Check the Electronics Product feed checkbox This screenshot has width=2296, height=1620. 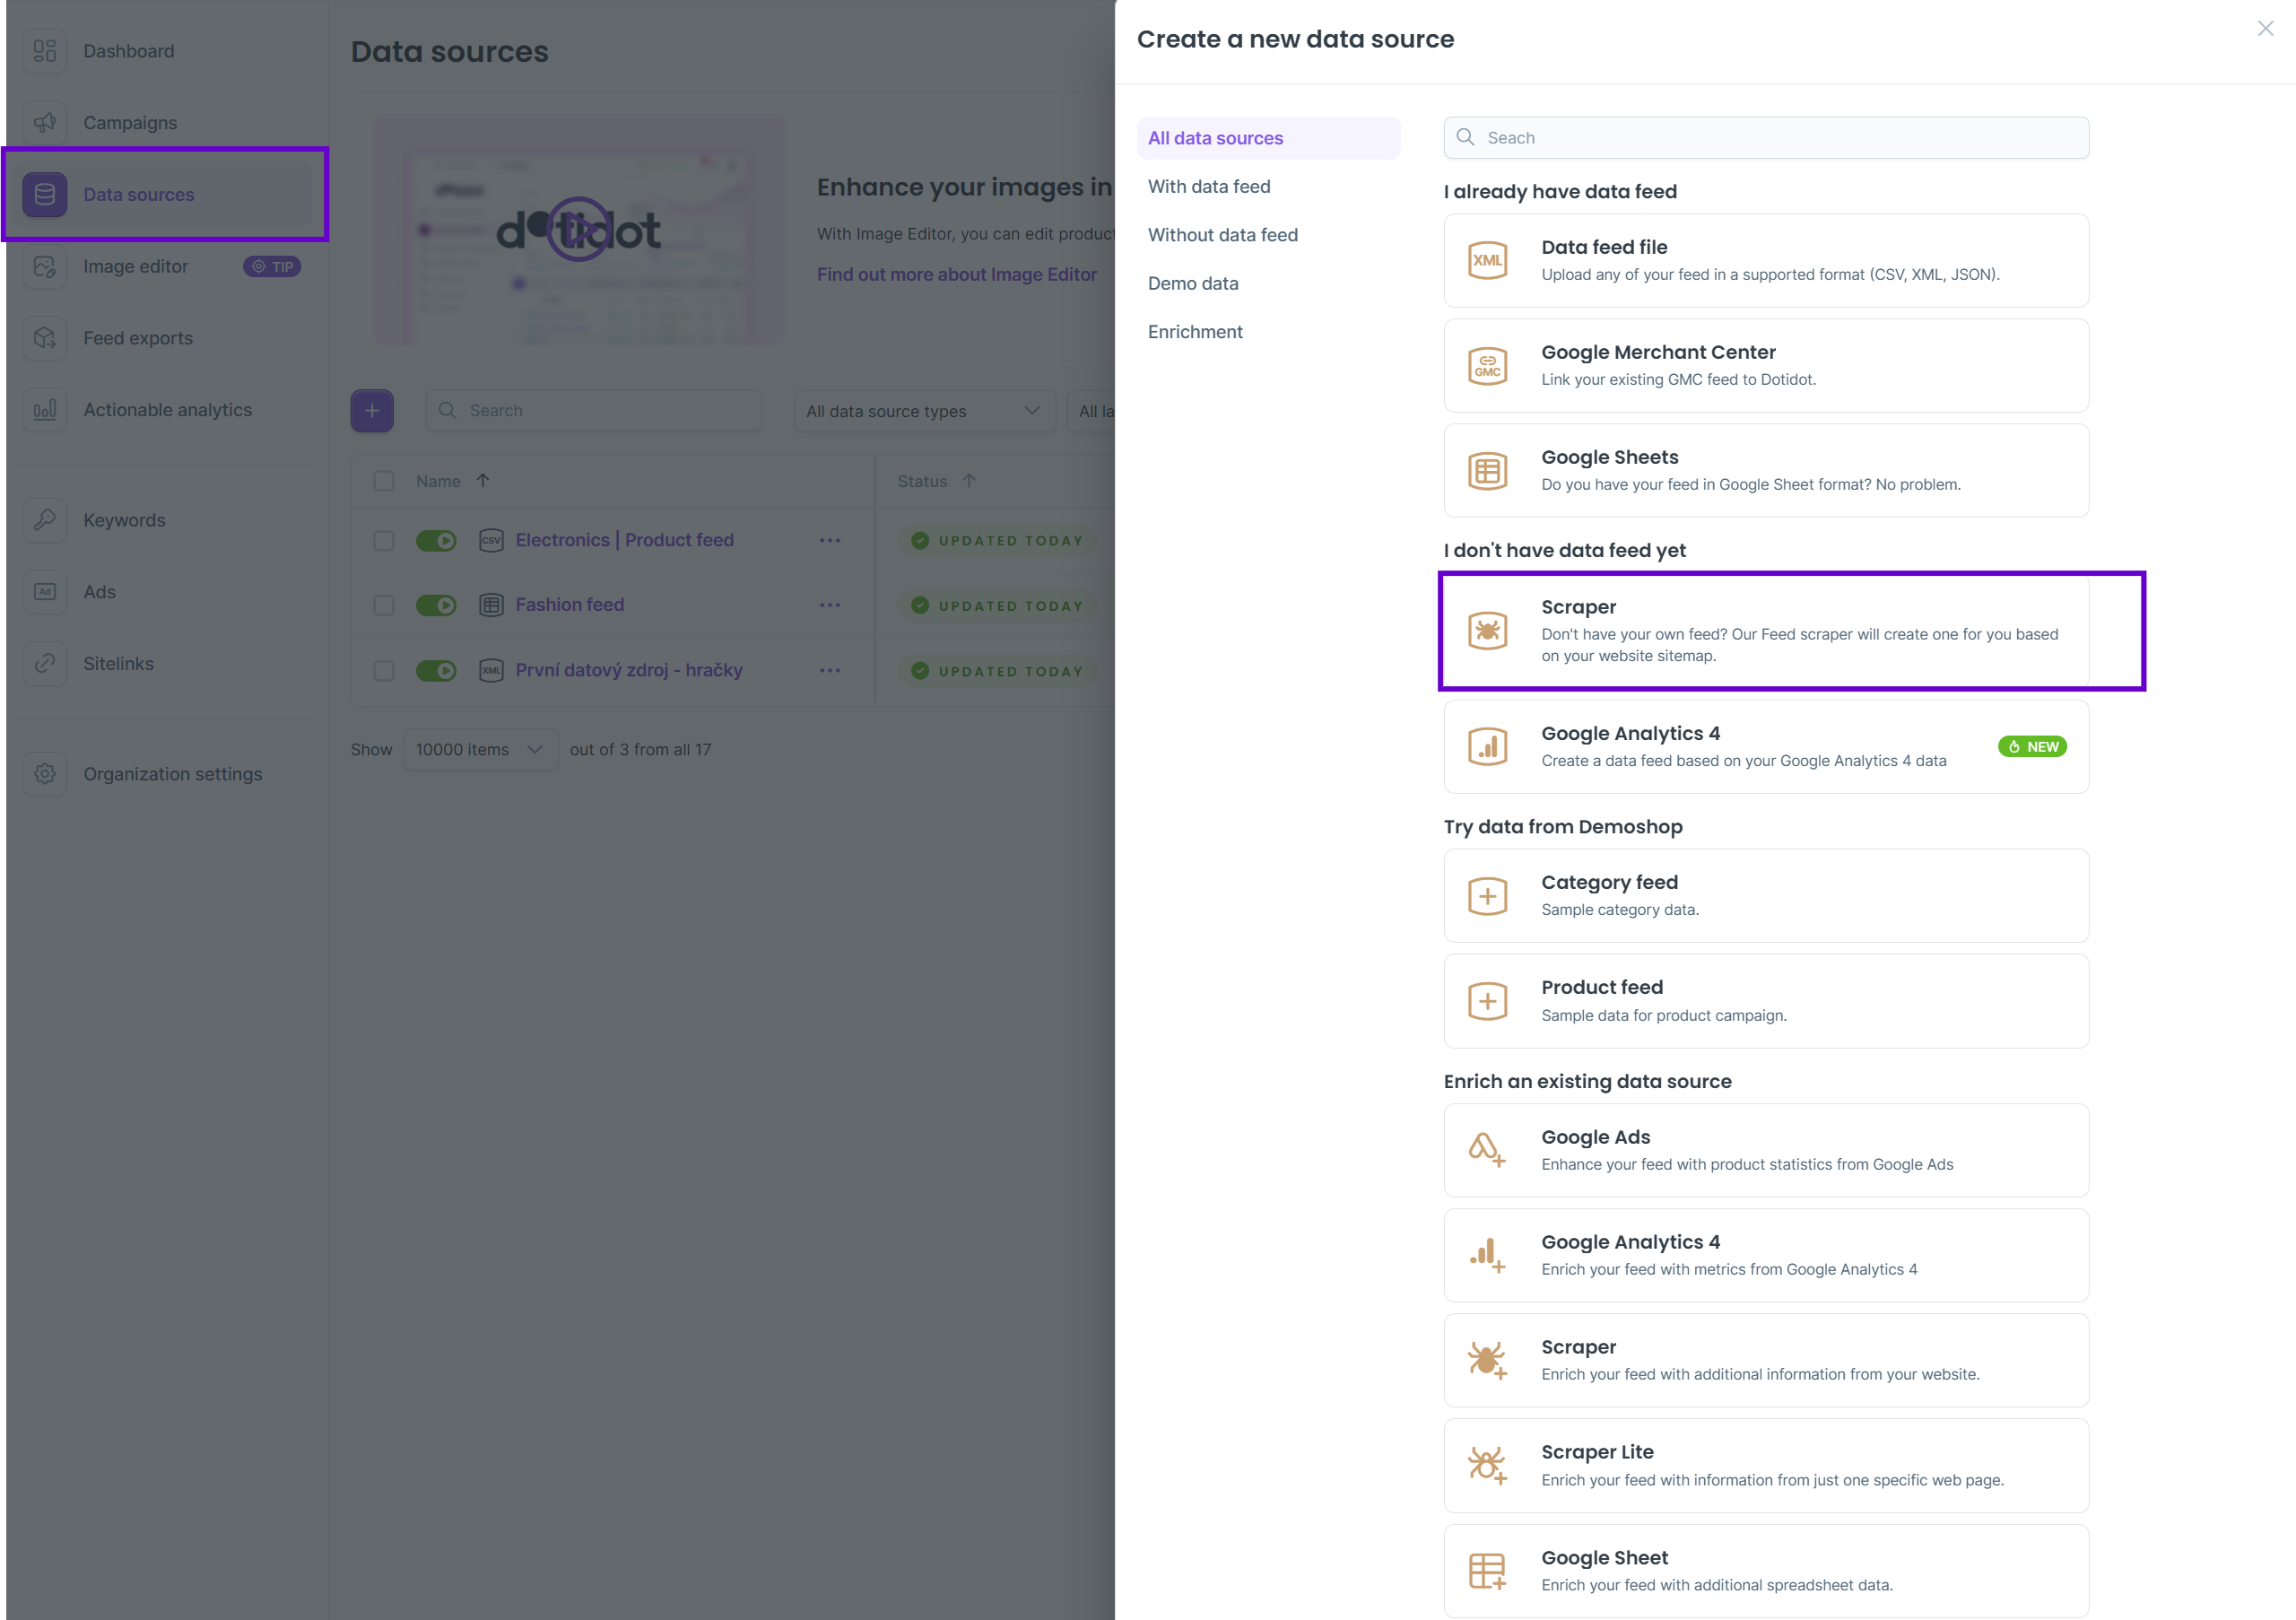(384, 541)
